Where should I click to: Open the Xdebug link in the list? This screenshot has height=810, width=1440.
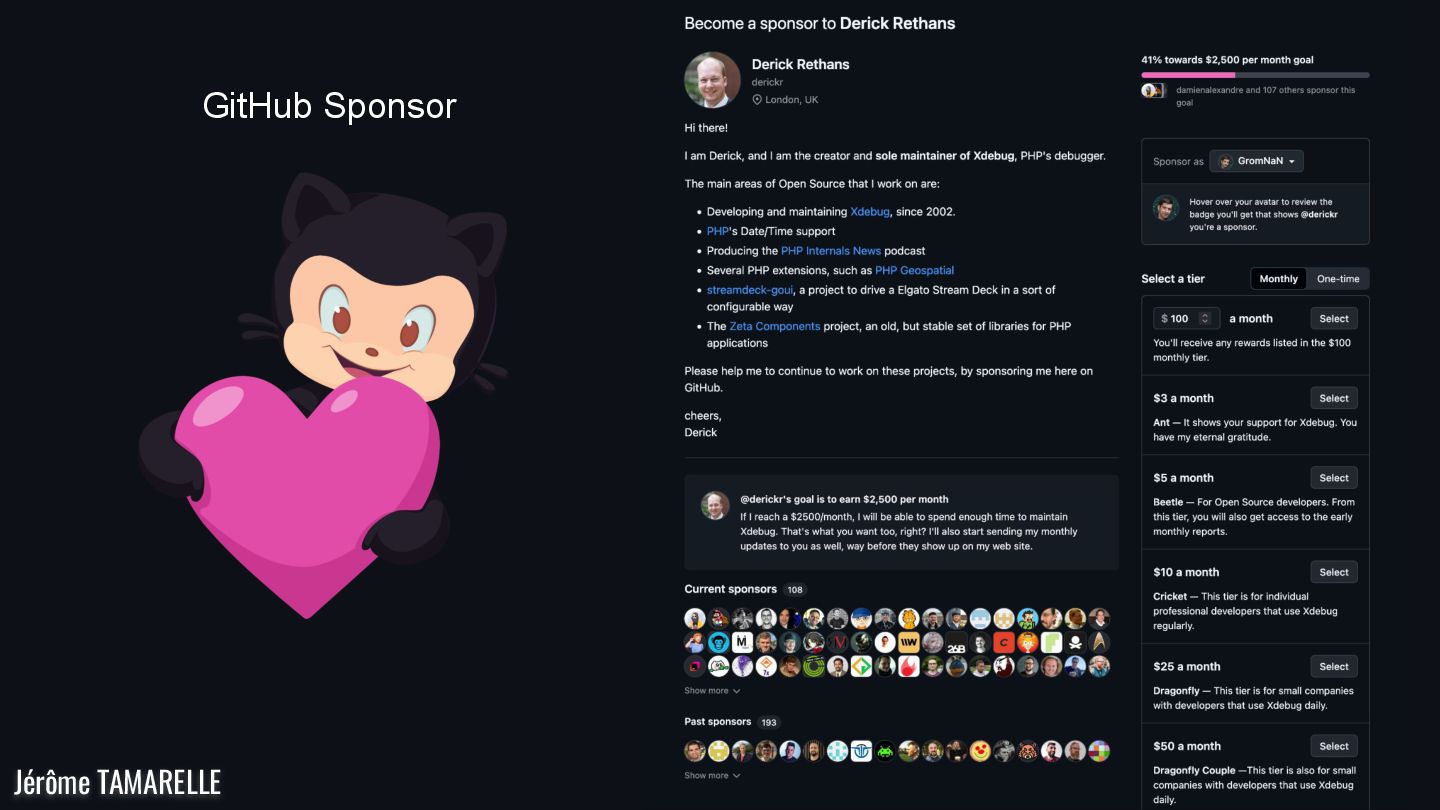[x=870, y=212]
